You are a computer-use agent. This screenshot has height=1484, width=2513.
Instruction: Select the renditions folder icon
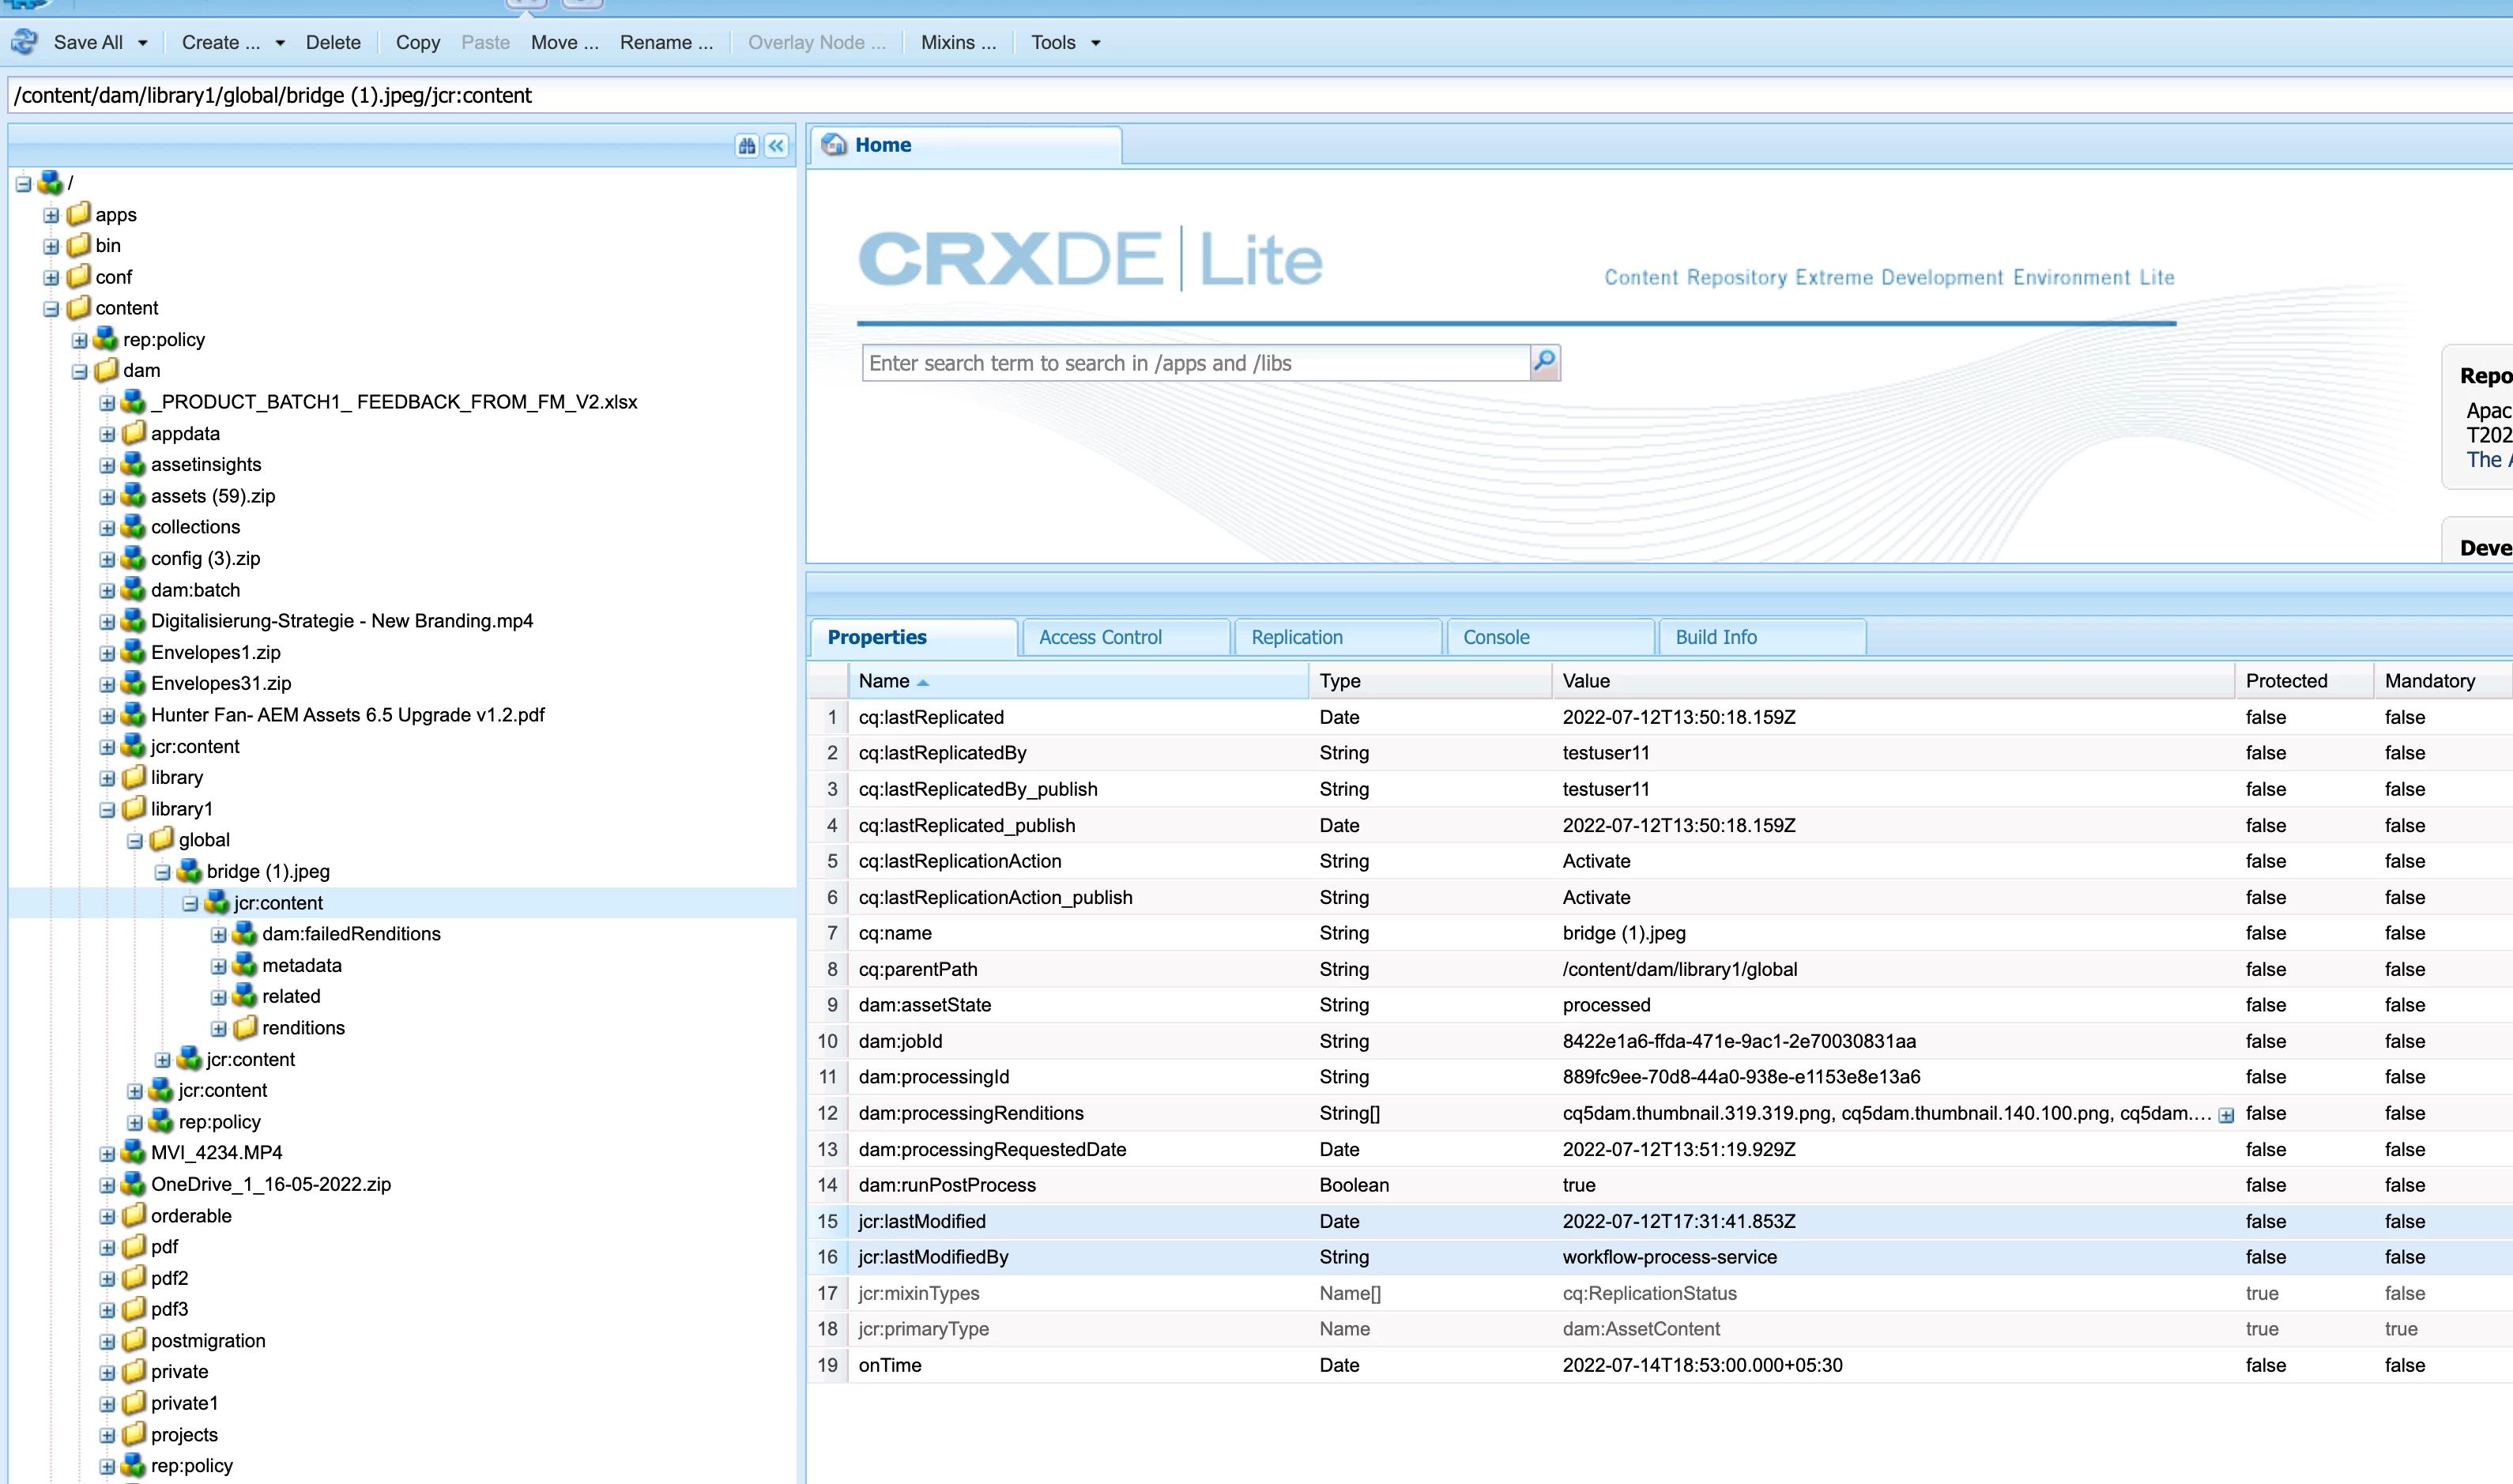tap(245, 1028)
